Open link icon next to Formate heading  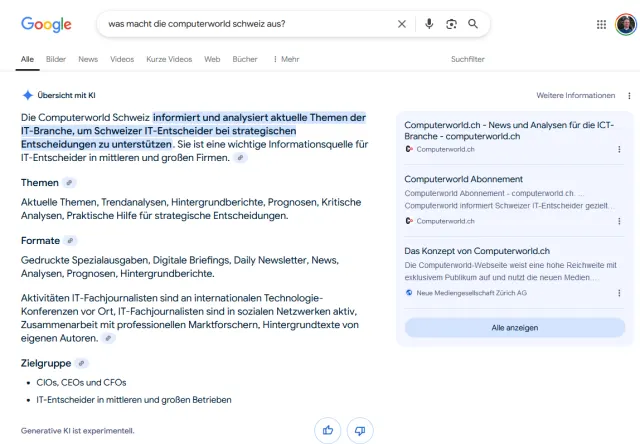[x=70, y=241]
